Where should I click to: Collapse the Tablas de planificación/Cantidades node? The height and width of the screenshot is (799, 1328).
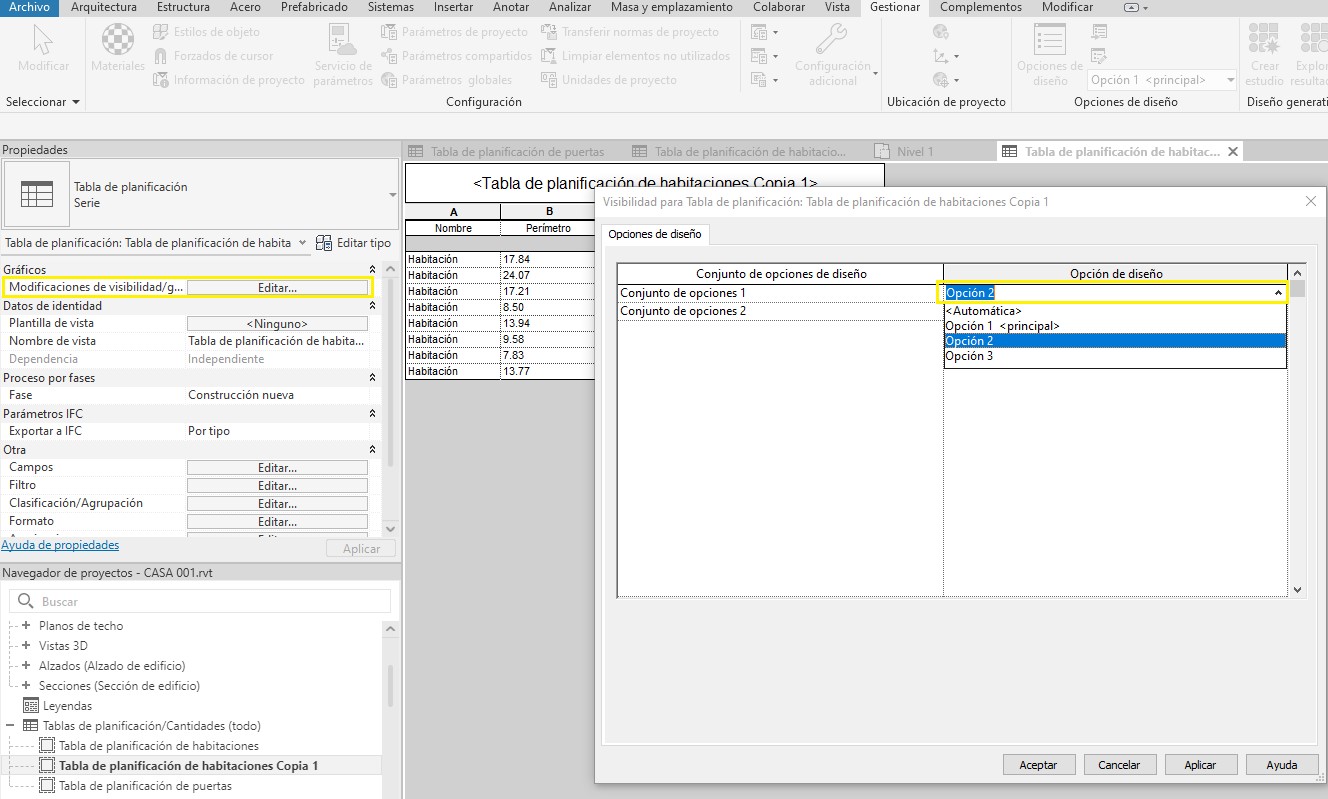[10, 726]
